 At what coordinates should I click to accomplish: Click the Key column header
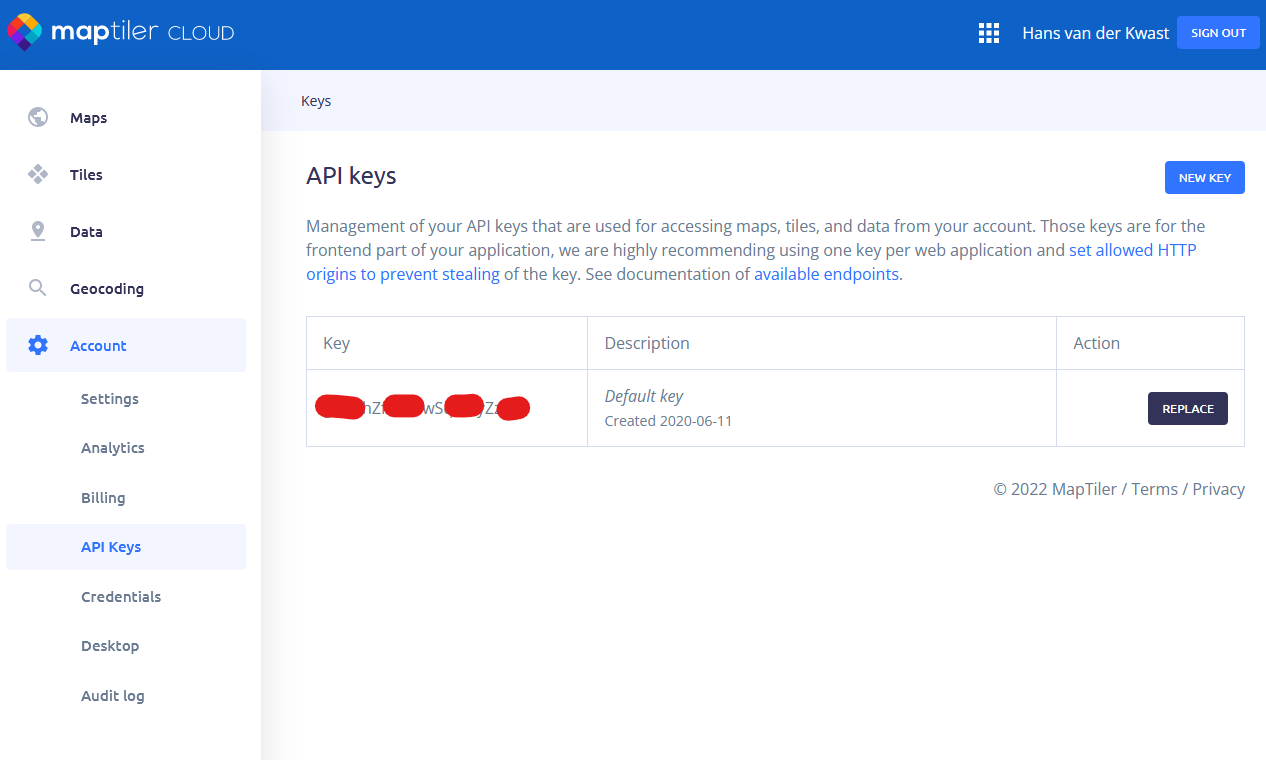337,343
